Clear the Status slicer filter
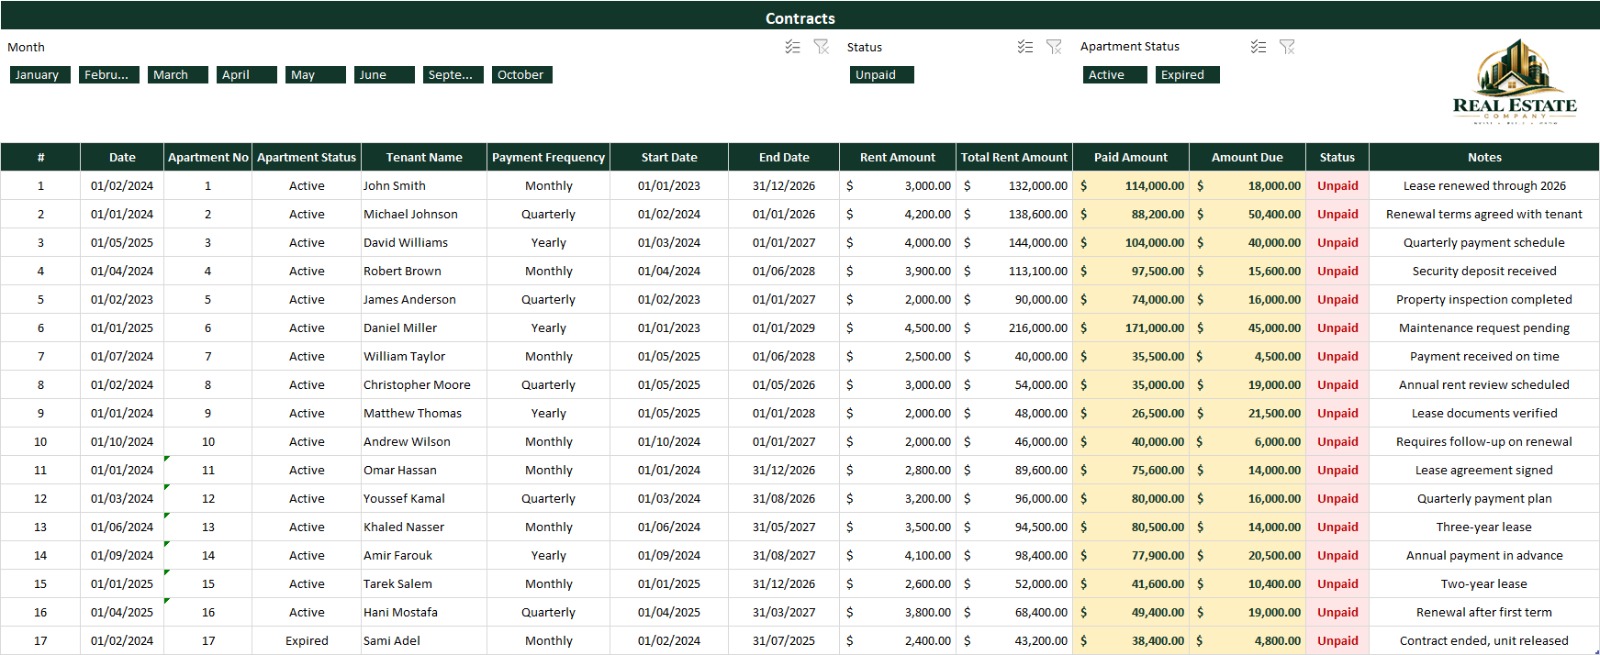The width and height of the screenshot is (1600, 655). (1054, 47)
